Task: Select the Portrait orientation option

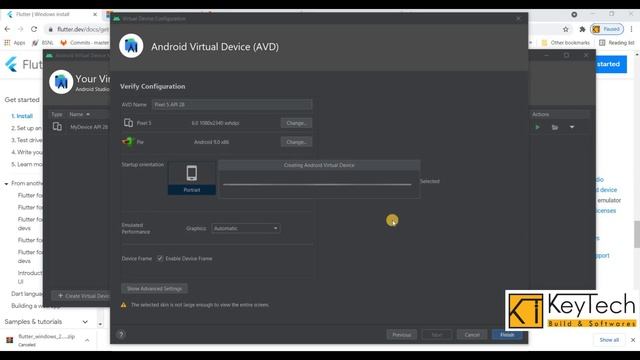Action: (x=192, y=178)
